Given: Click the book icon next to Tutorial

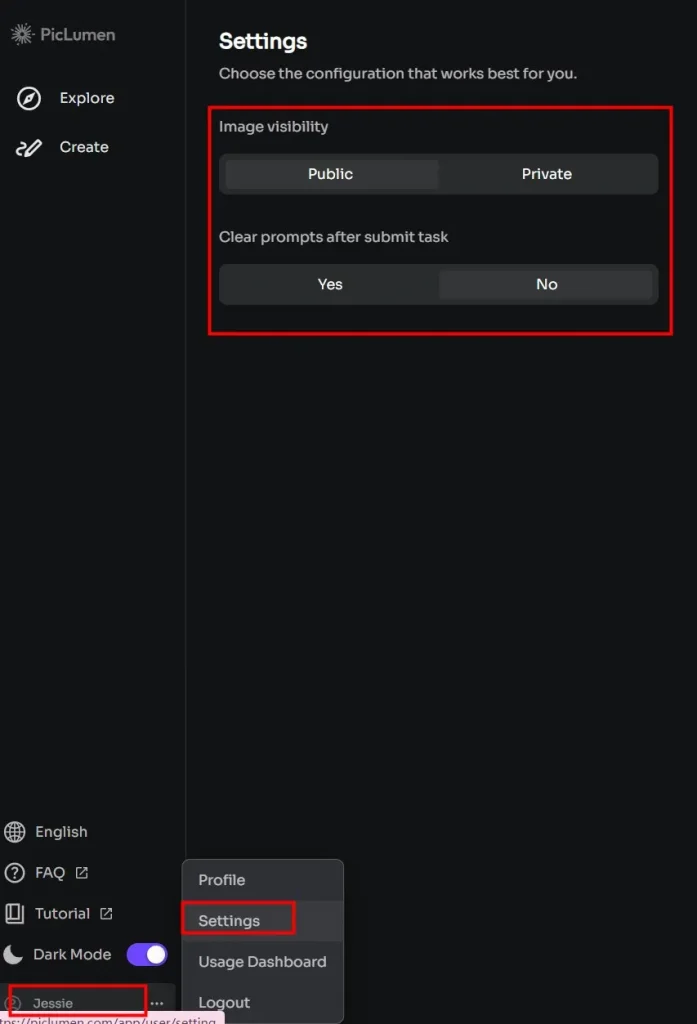Looking at the screenshot, I should point(14,913).
